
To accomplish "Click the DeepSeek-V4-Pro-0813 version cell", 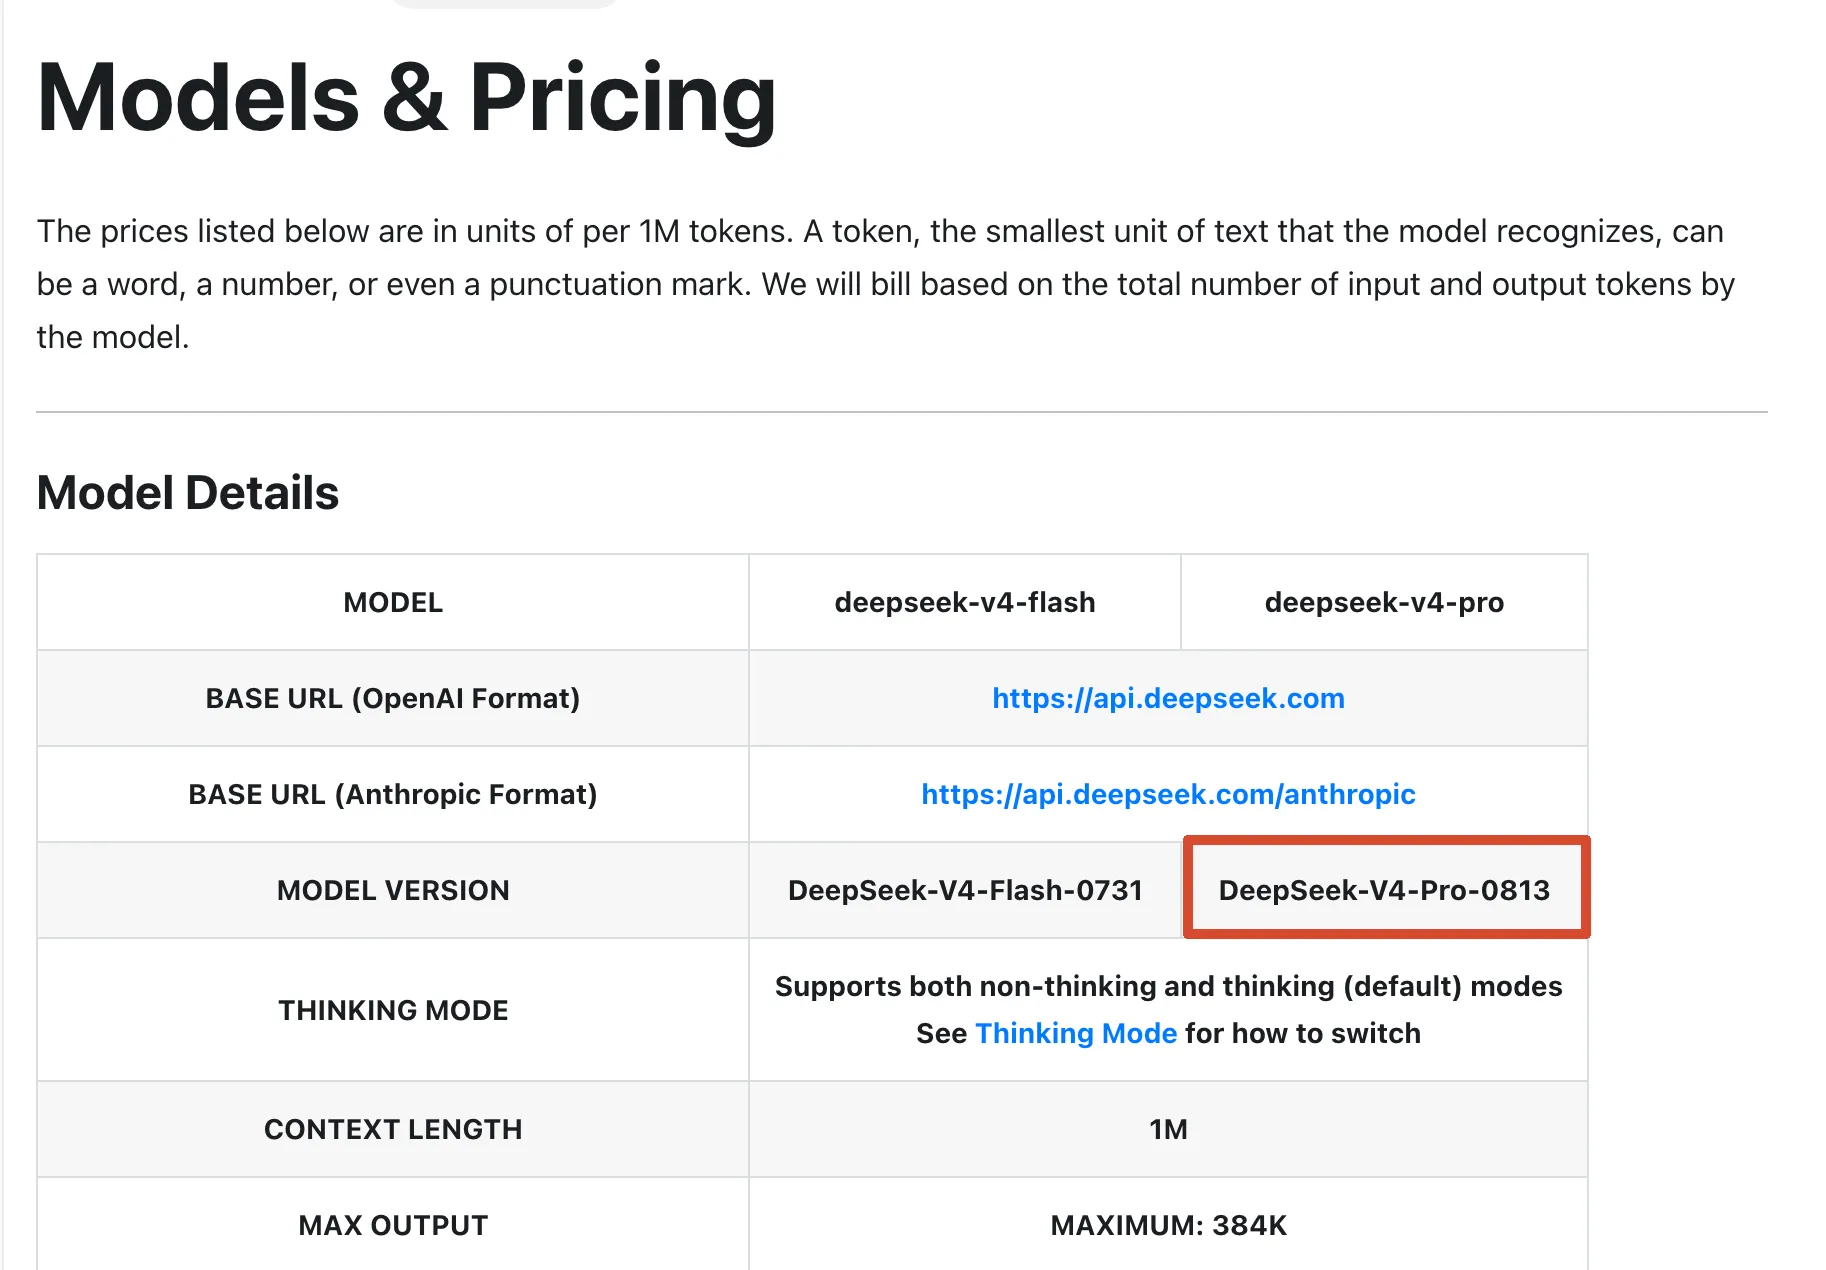I will [1384, 890].
